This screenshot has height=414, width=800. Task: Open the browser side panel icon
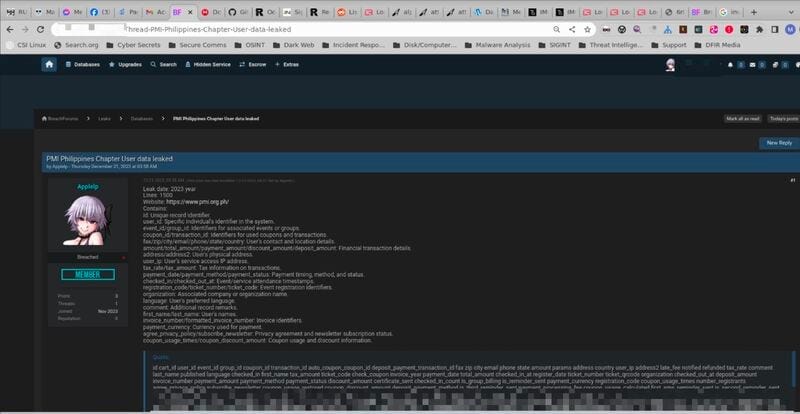(x=774, y=30)
